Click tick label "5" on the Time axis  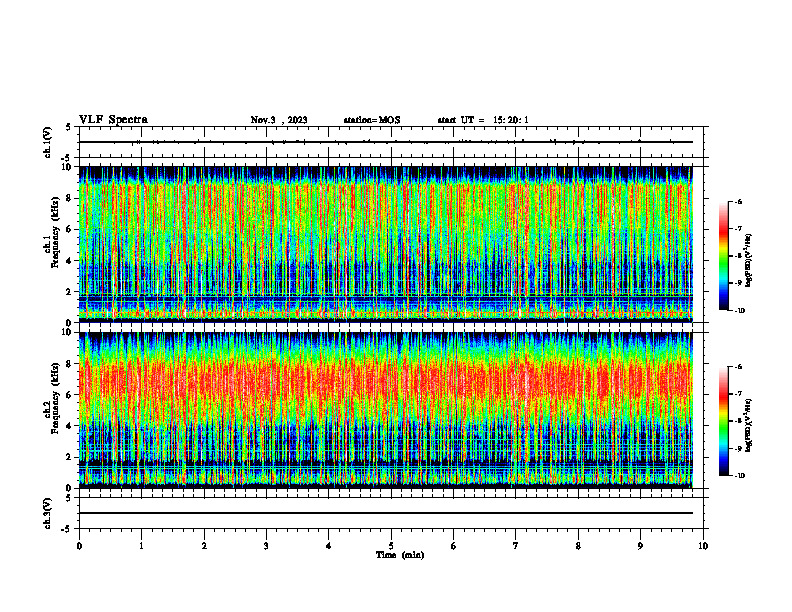pyautogui.click(x=391, y=546)
